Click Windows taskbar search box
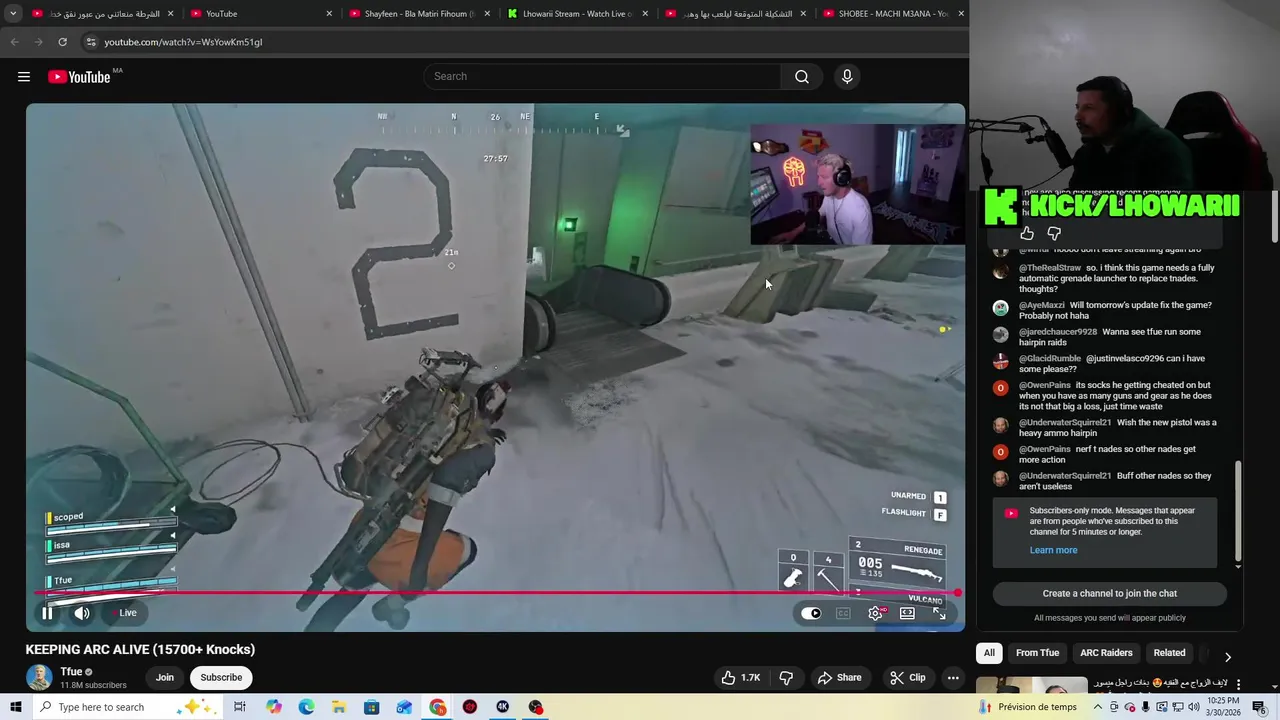The width and height of the screenshot is (1280, 720). pyautogui.click(x=129, y=707)
